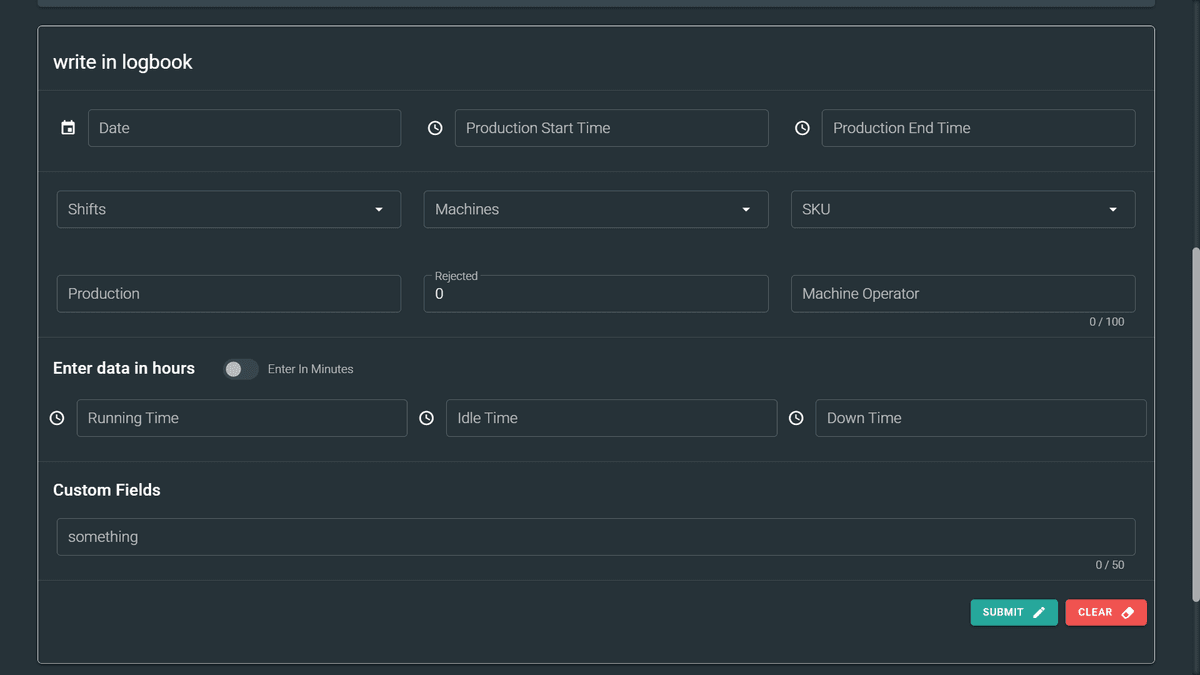The width and height of the screenshot is (1200, 675).
Task: Expand the Machines dropdown list
Action: [595, 209]
